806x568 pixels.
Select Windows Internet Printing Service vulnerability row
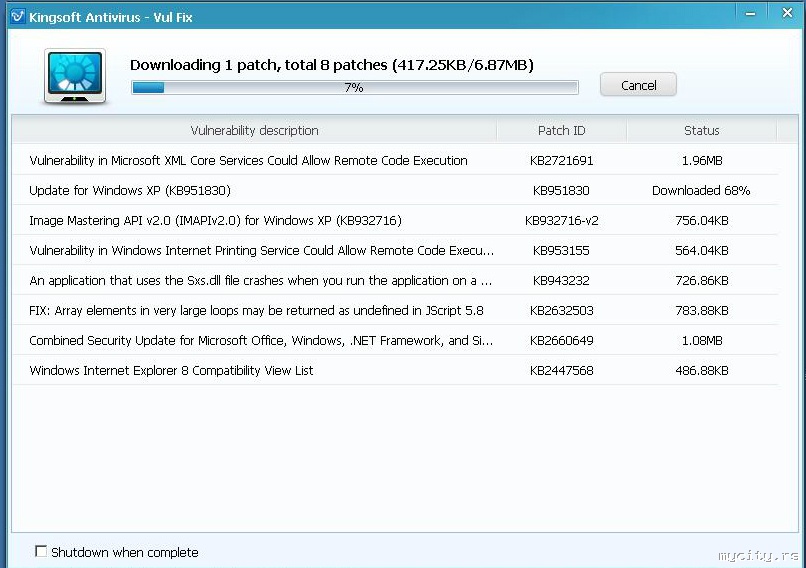pos(395,250)
